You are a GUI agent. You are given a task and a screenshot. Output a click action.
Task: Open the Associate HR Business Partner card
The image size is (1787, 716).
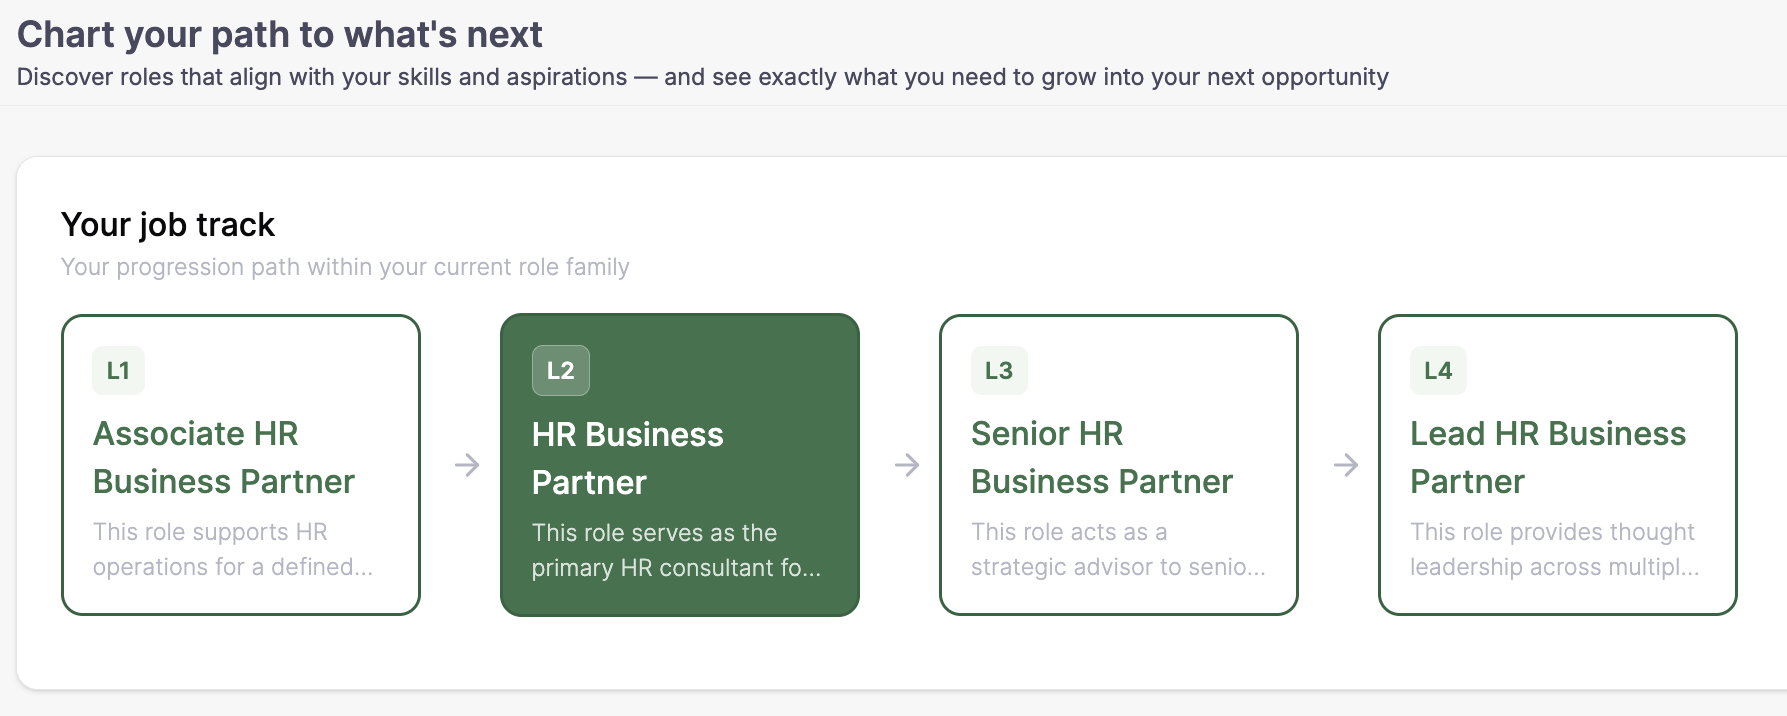(241, 465)
